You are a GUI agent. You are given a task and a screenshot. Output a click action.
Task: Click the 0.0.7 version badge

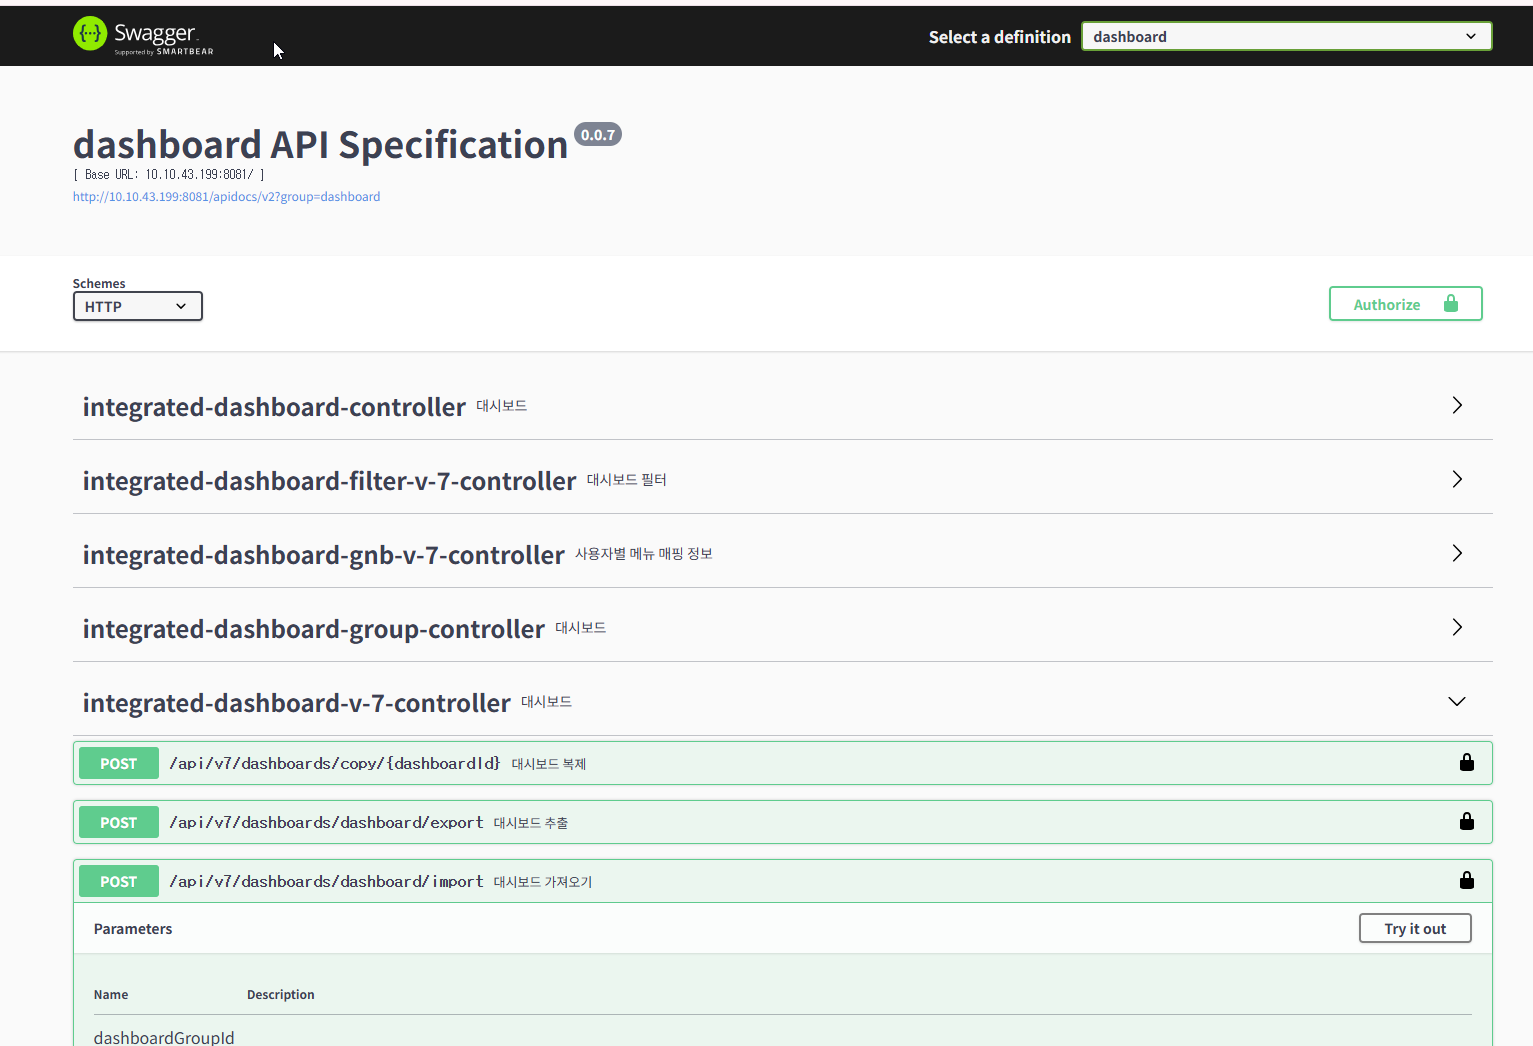[598, 135]
